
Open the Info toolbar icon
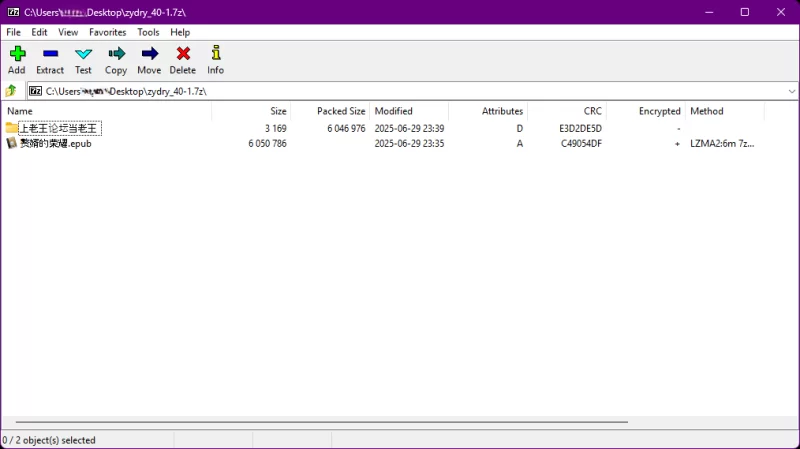(x=216, y=53)
